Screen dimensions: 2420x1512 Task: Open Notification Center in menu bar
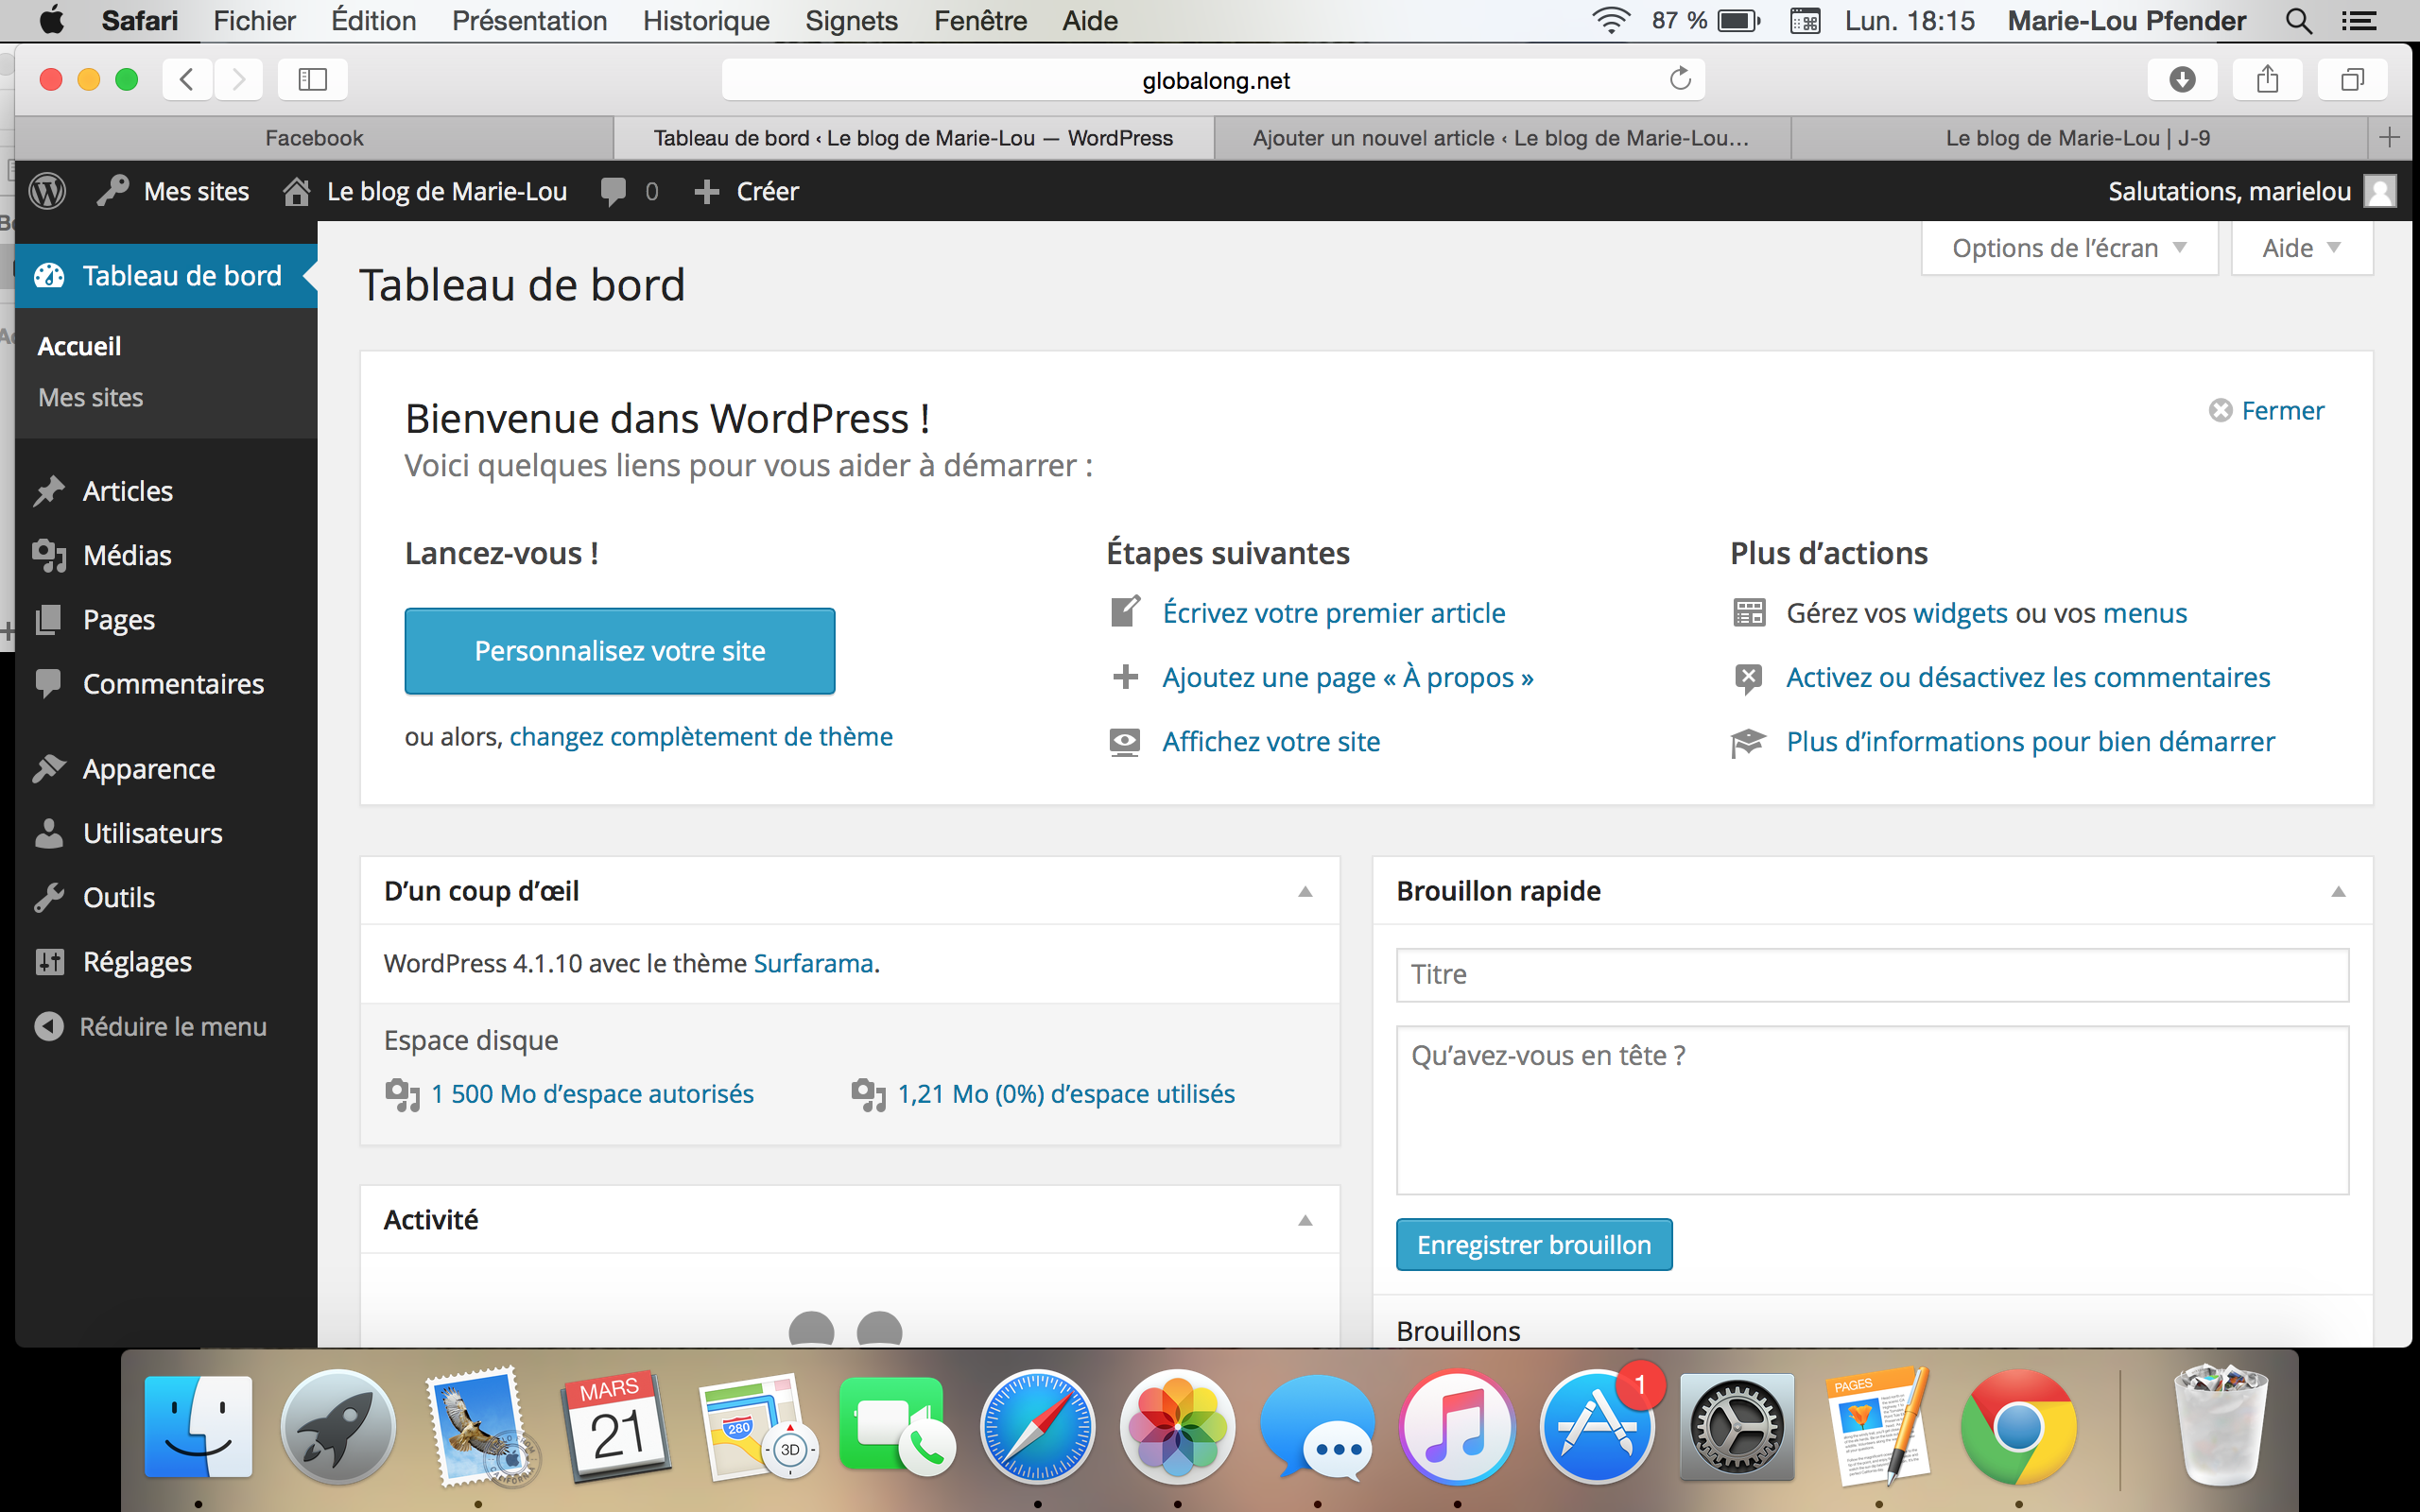pyautogui.click(x=2359, y=21)
